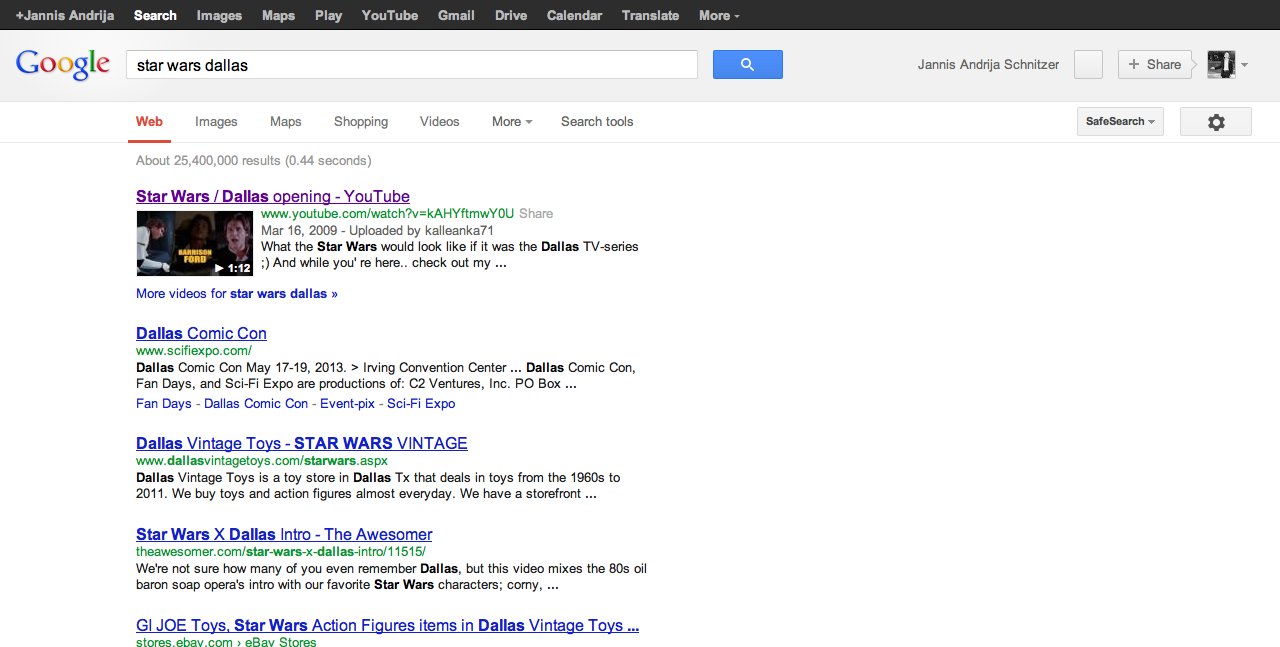Open the settings gear button

pyautogui.click(x=1216, y=122)
